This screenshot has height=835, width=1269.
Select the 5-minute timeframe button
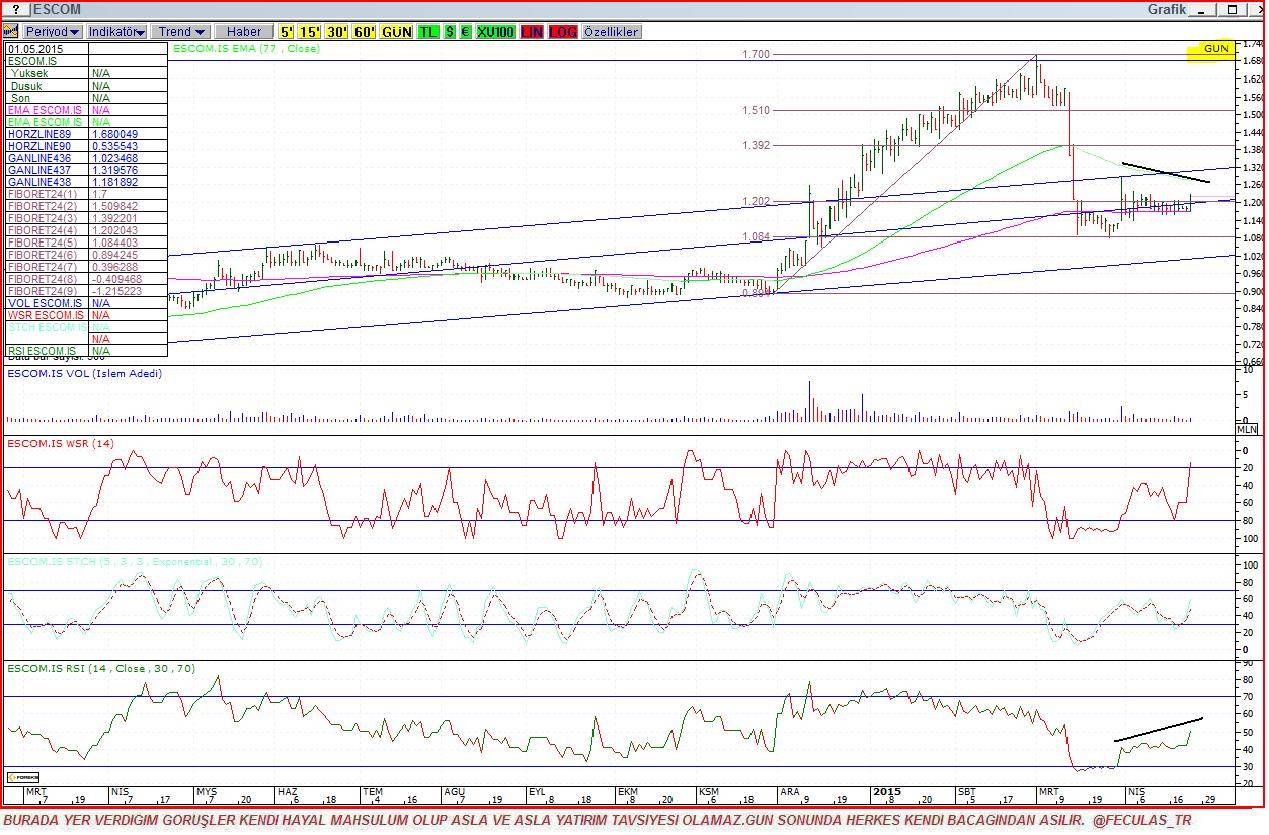(x=287, y=32)
